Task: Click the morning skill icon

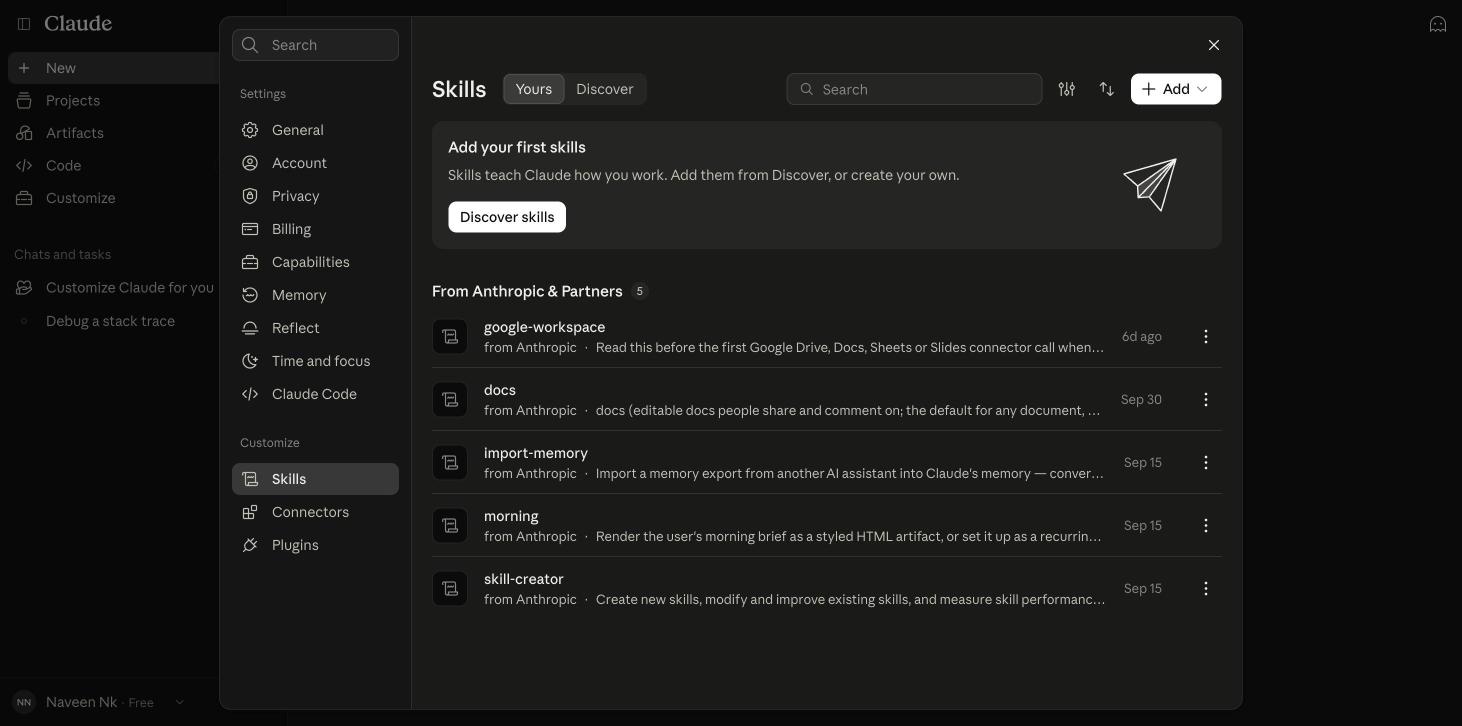Action: click(x=450, y=526)
